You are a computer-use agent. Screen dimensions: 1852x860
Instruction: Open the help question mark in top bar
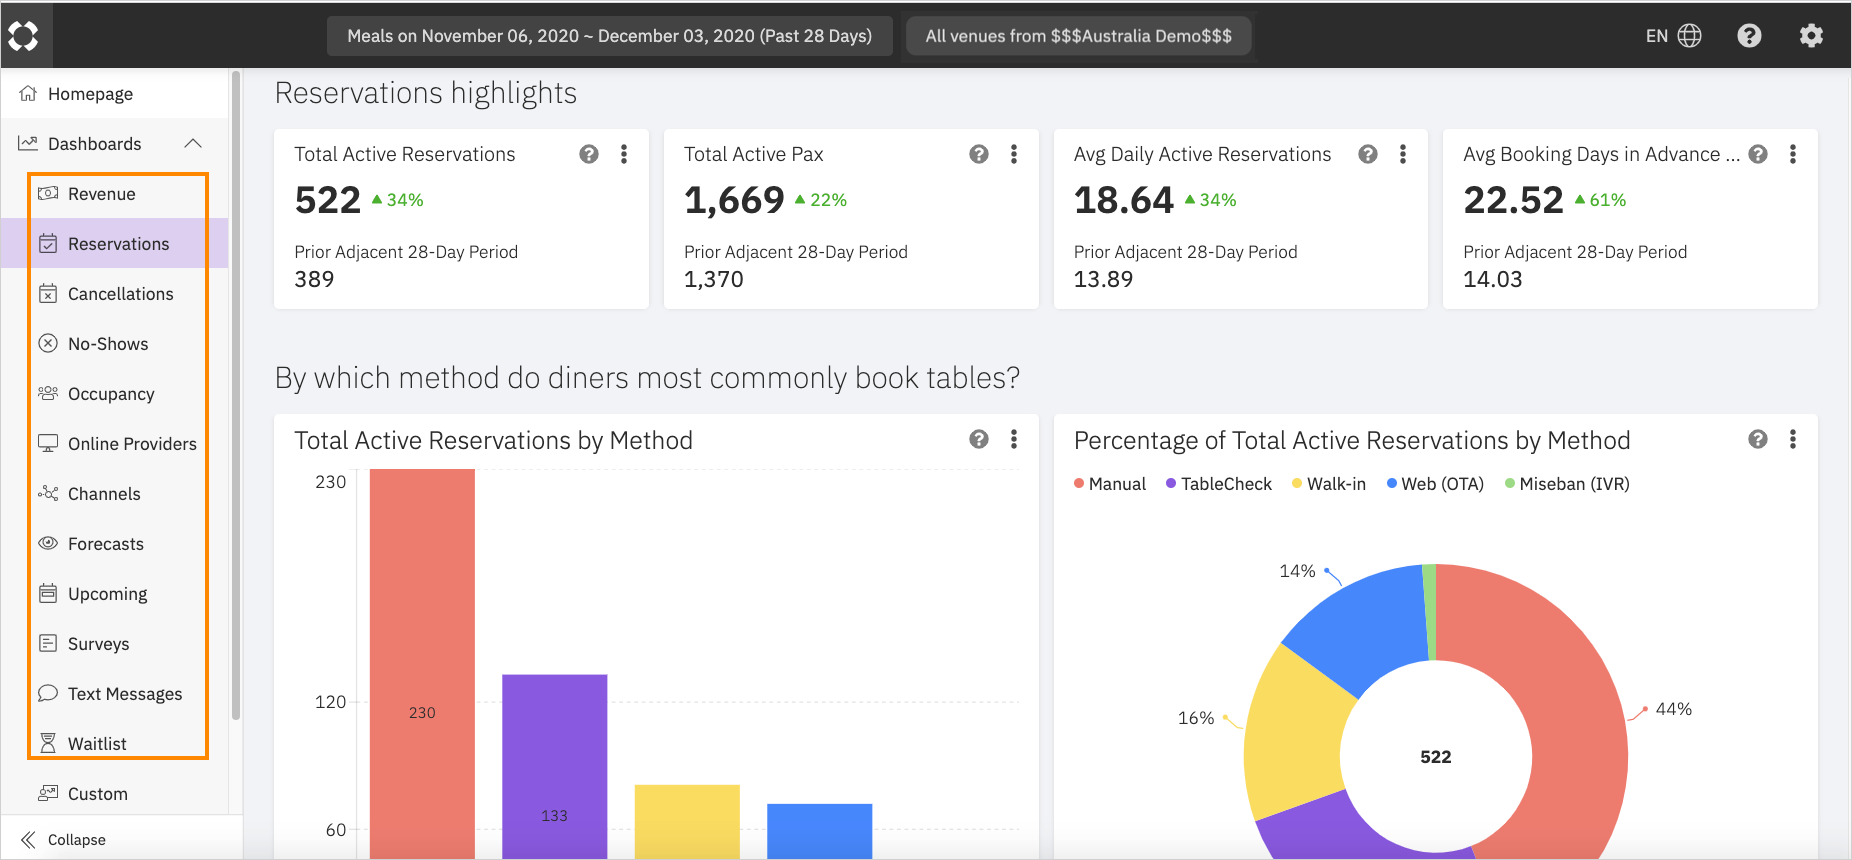click(1749, 36)
